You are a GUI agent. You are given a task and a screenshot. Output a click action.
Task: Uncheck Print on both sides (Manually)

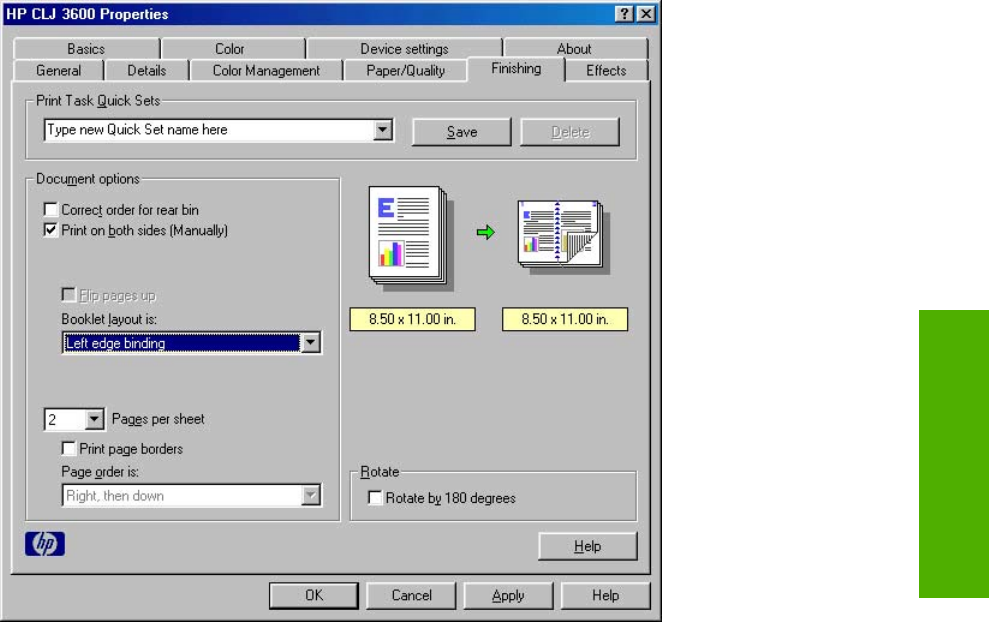pos(50,230)
